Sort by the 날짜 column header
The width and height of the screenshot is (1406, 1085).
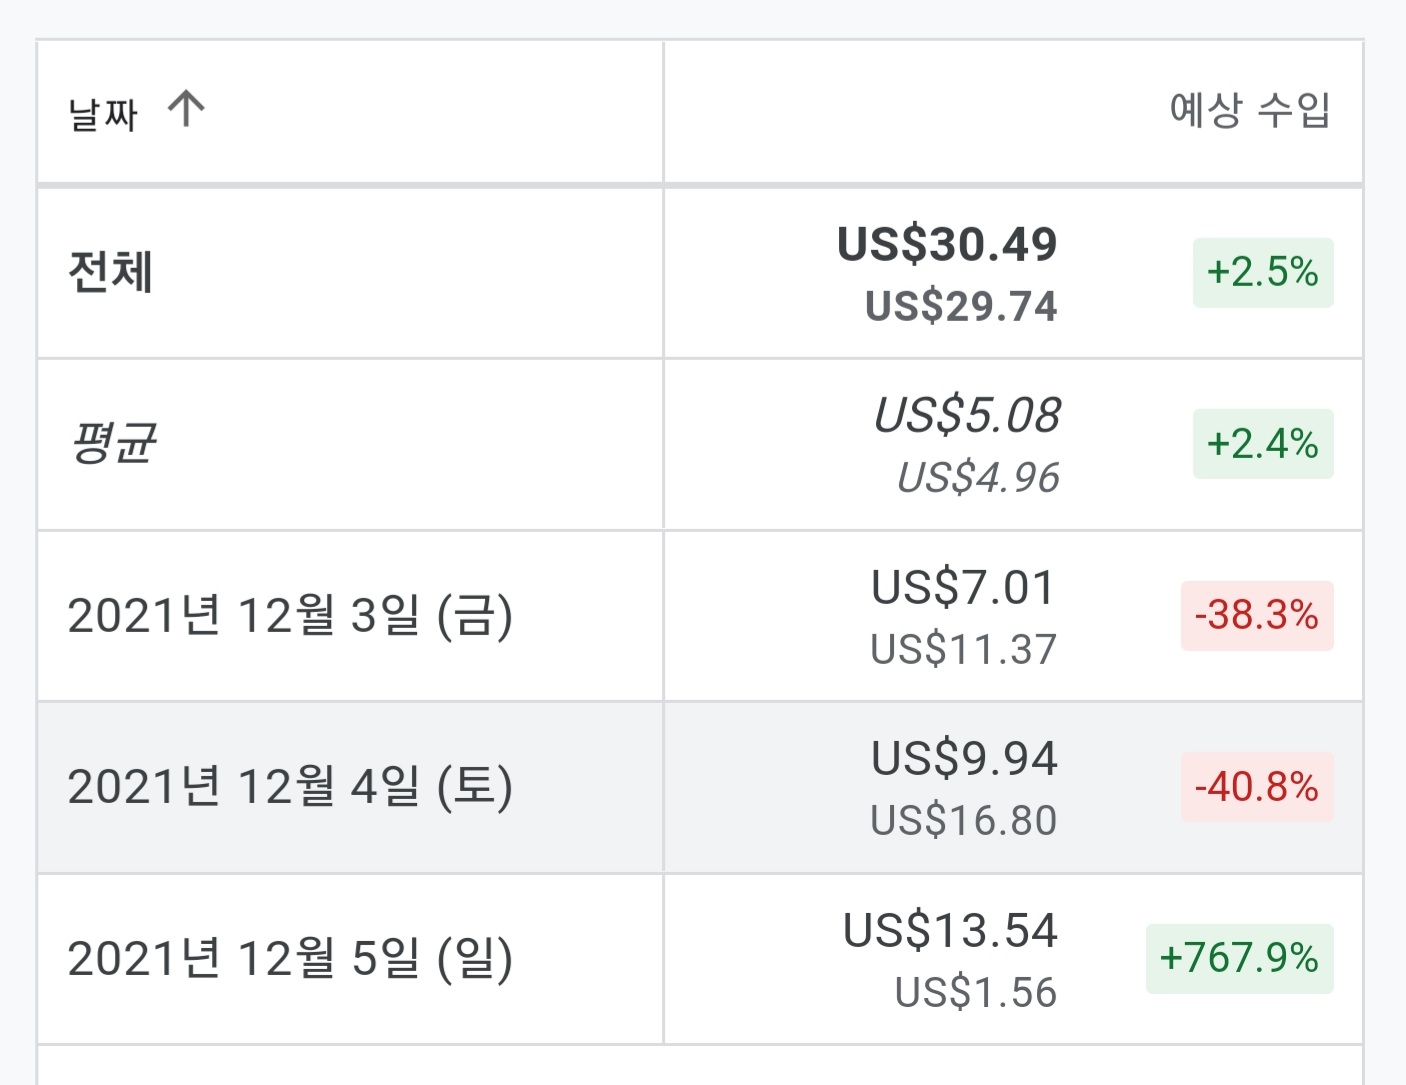click(103, 112)
